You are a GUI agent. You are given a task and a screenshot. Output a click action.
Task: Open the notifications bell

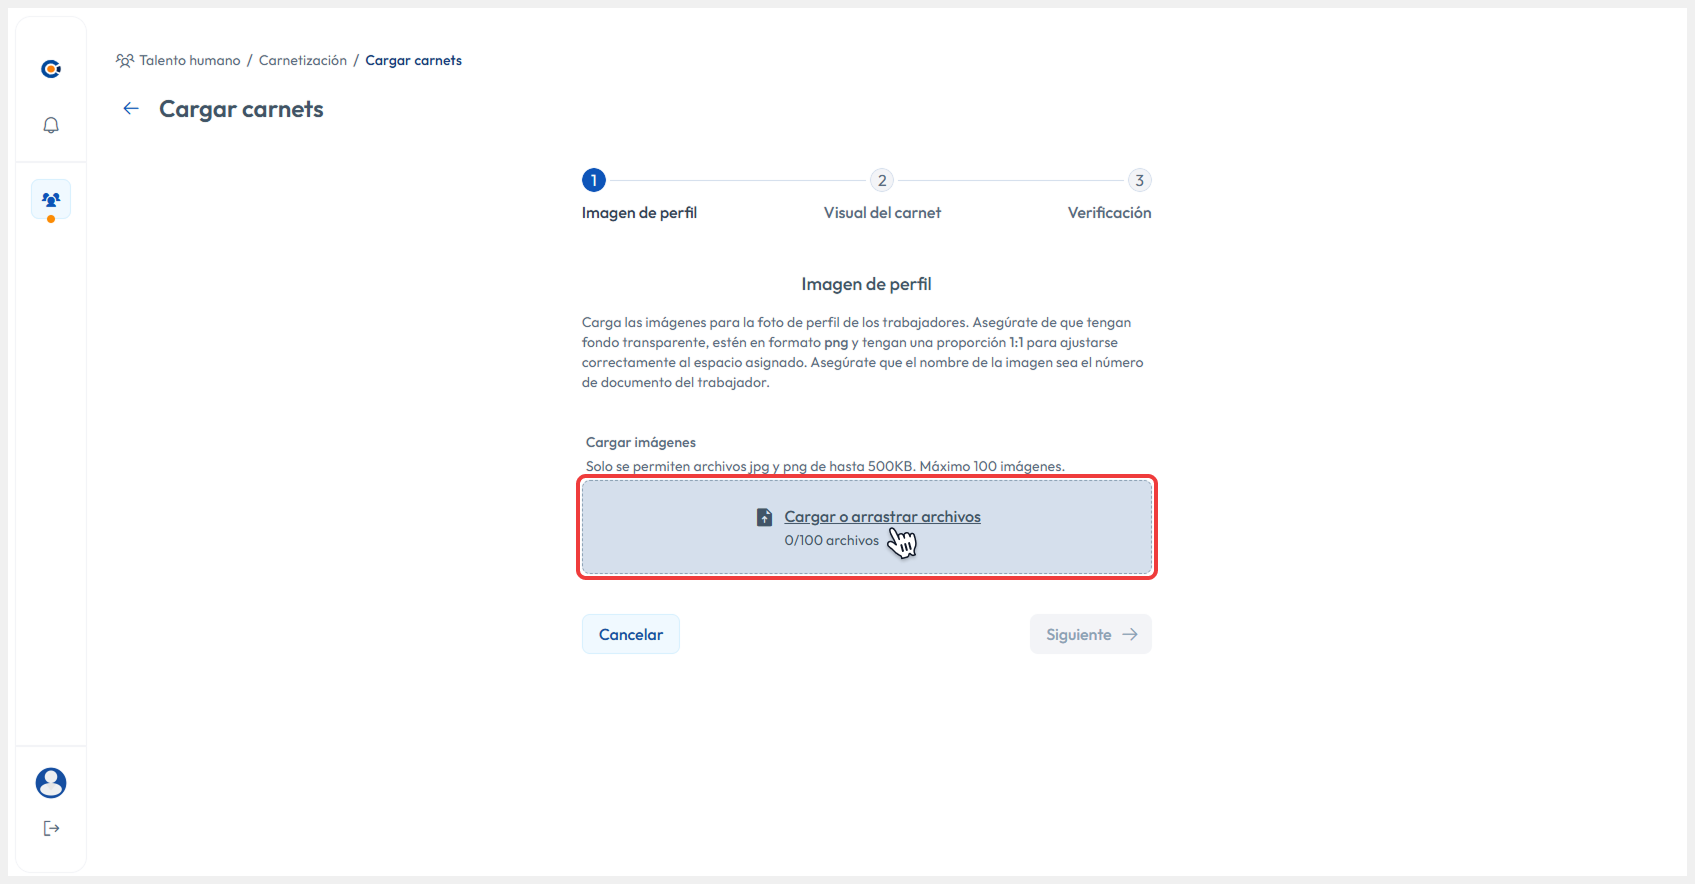[51, 125]
